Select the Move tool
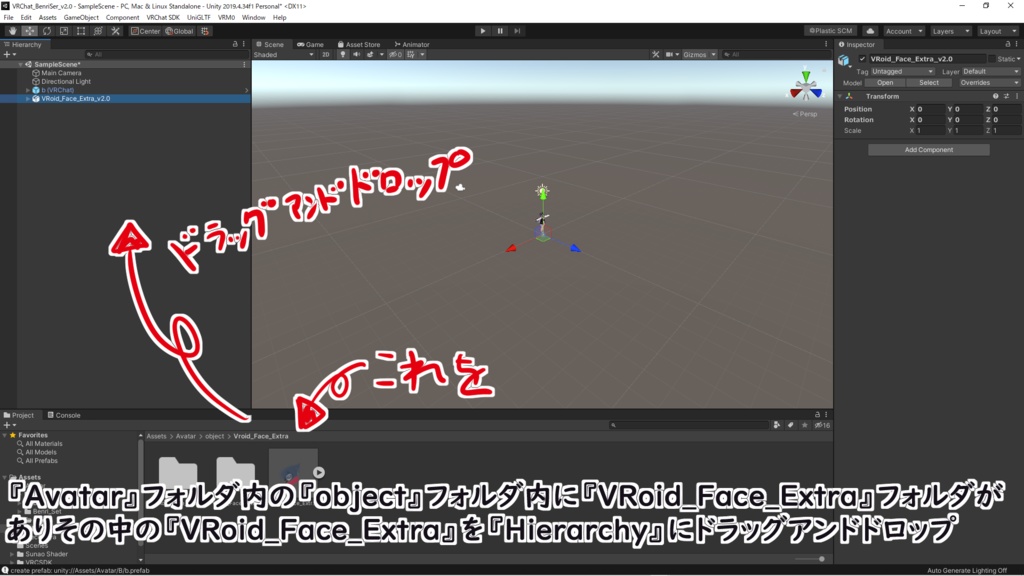 coord(29,30)
